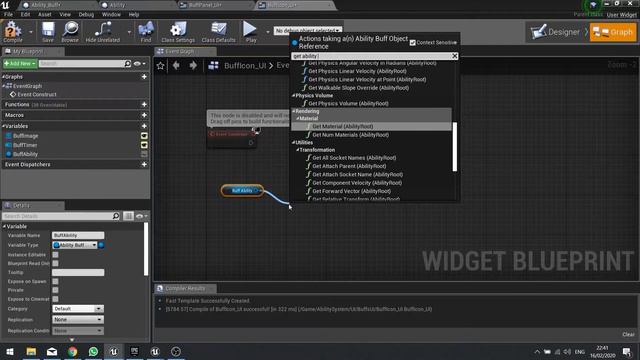
Task: Open File Explorer from taskbar
Action: coord(31,351)
